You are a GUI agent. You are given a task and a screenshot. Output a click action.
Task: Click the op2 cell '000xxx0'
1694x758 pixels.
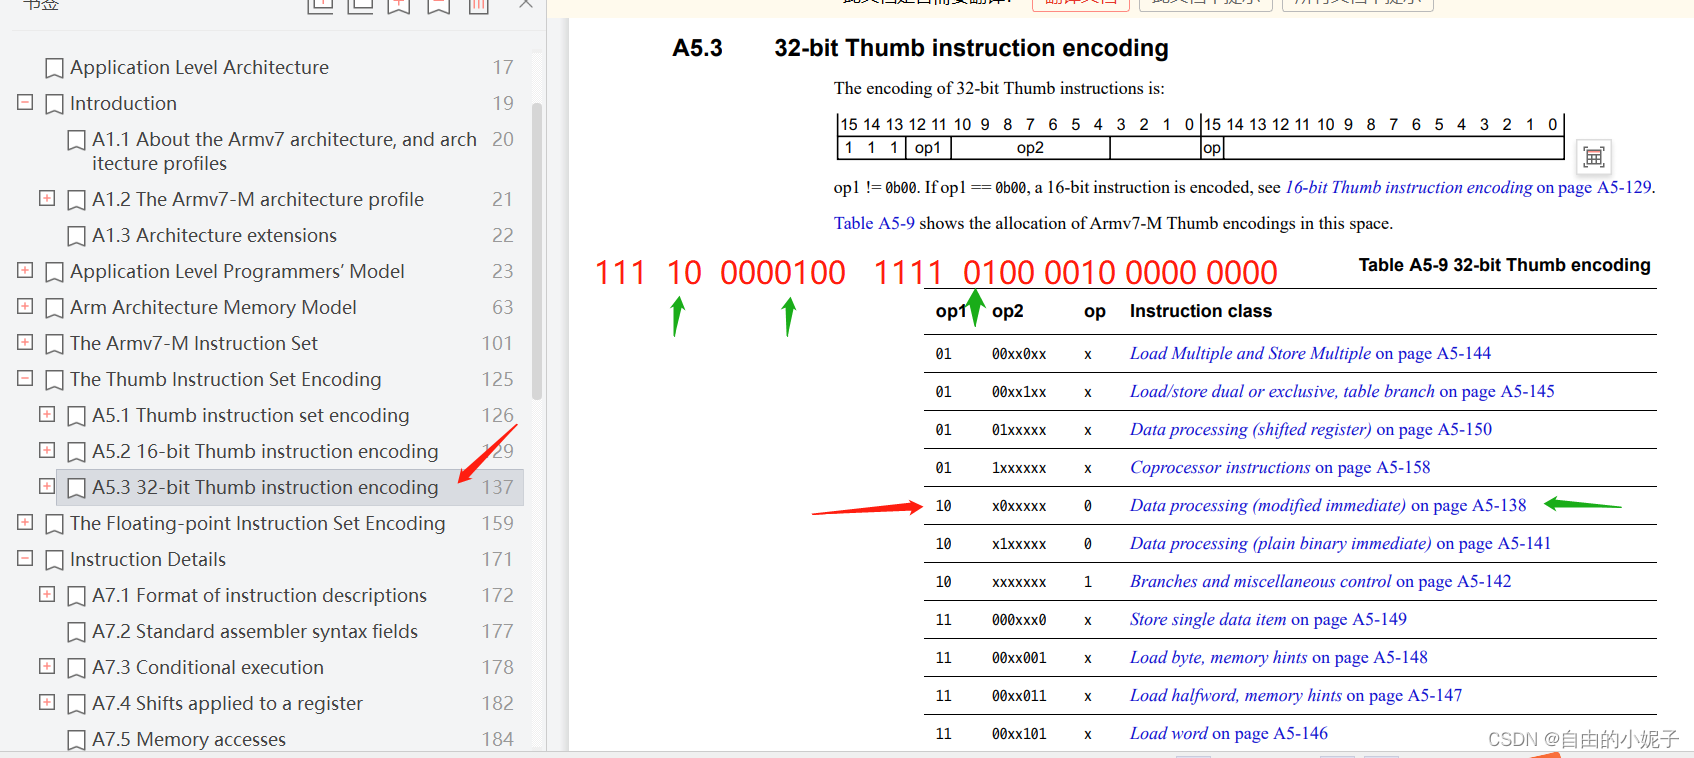click(1019, 620)
